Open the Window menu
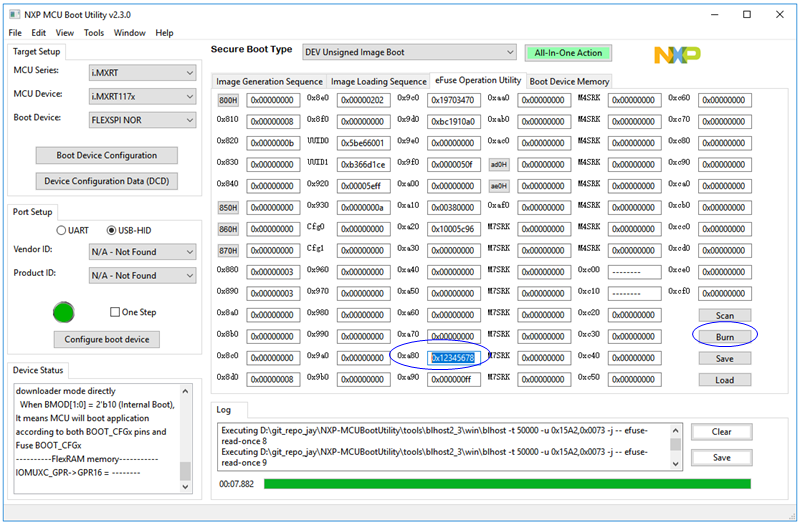 (x=129, y=33)
